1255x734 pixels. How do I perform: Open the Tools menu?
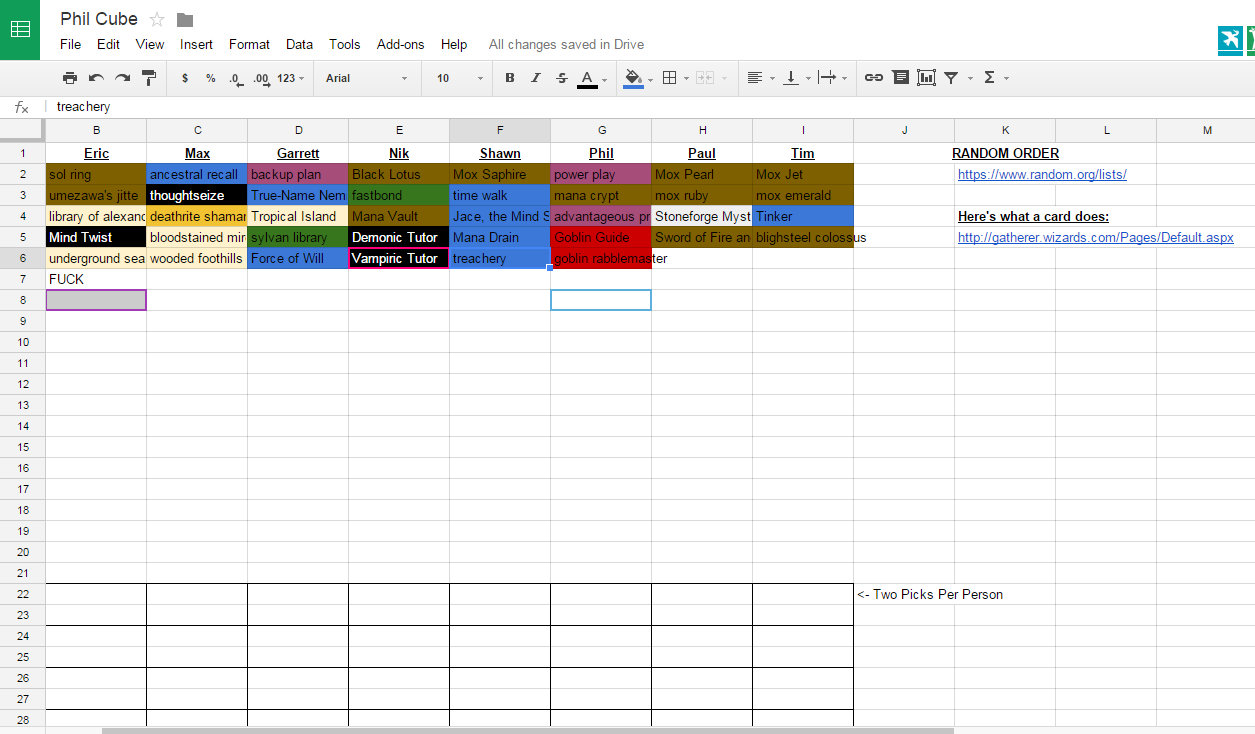(345, 44)
